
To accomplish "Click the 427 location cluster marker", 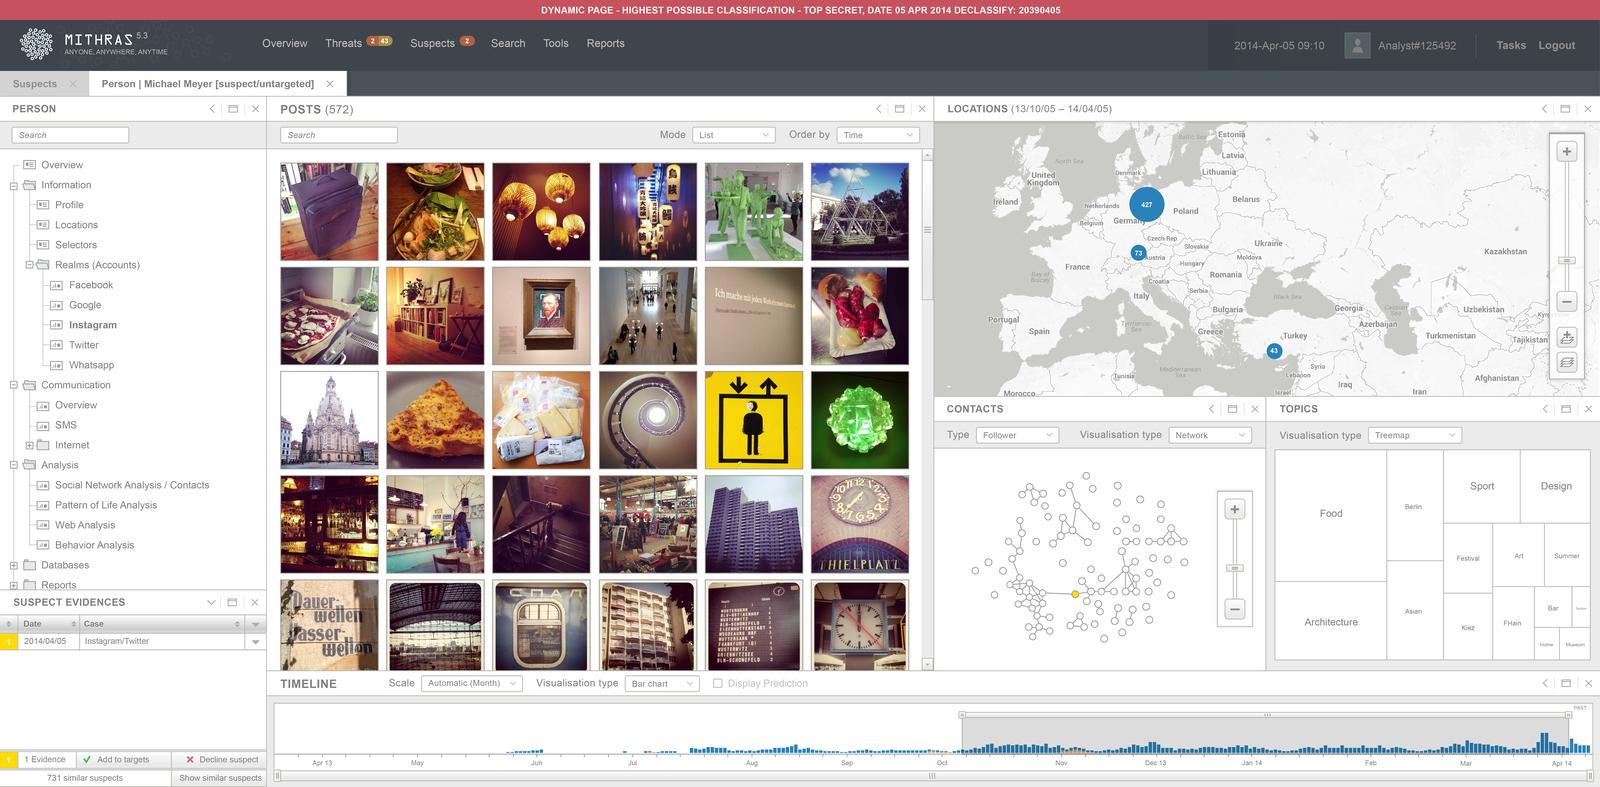I will point(1146,204).
